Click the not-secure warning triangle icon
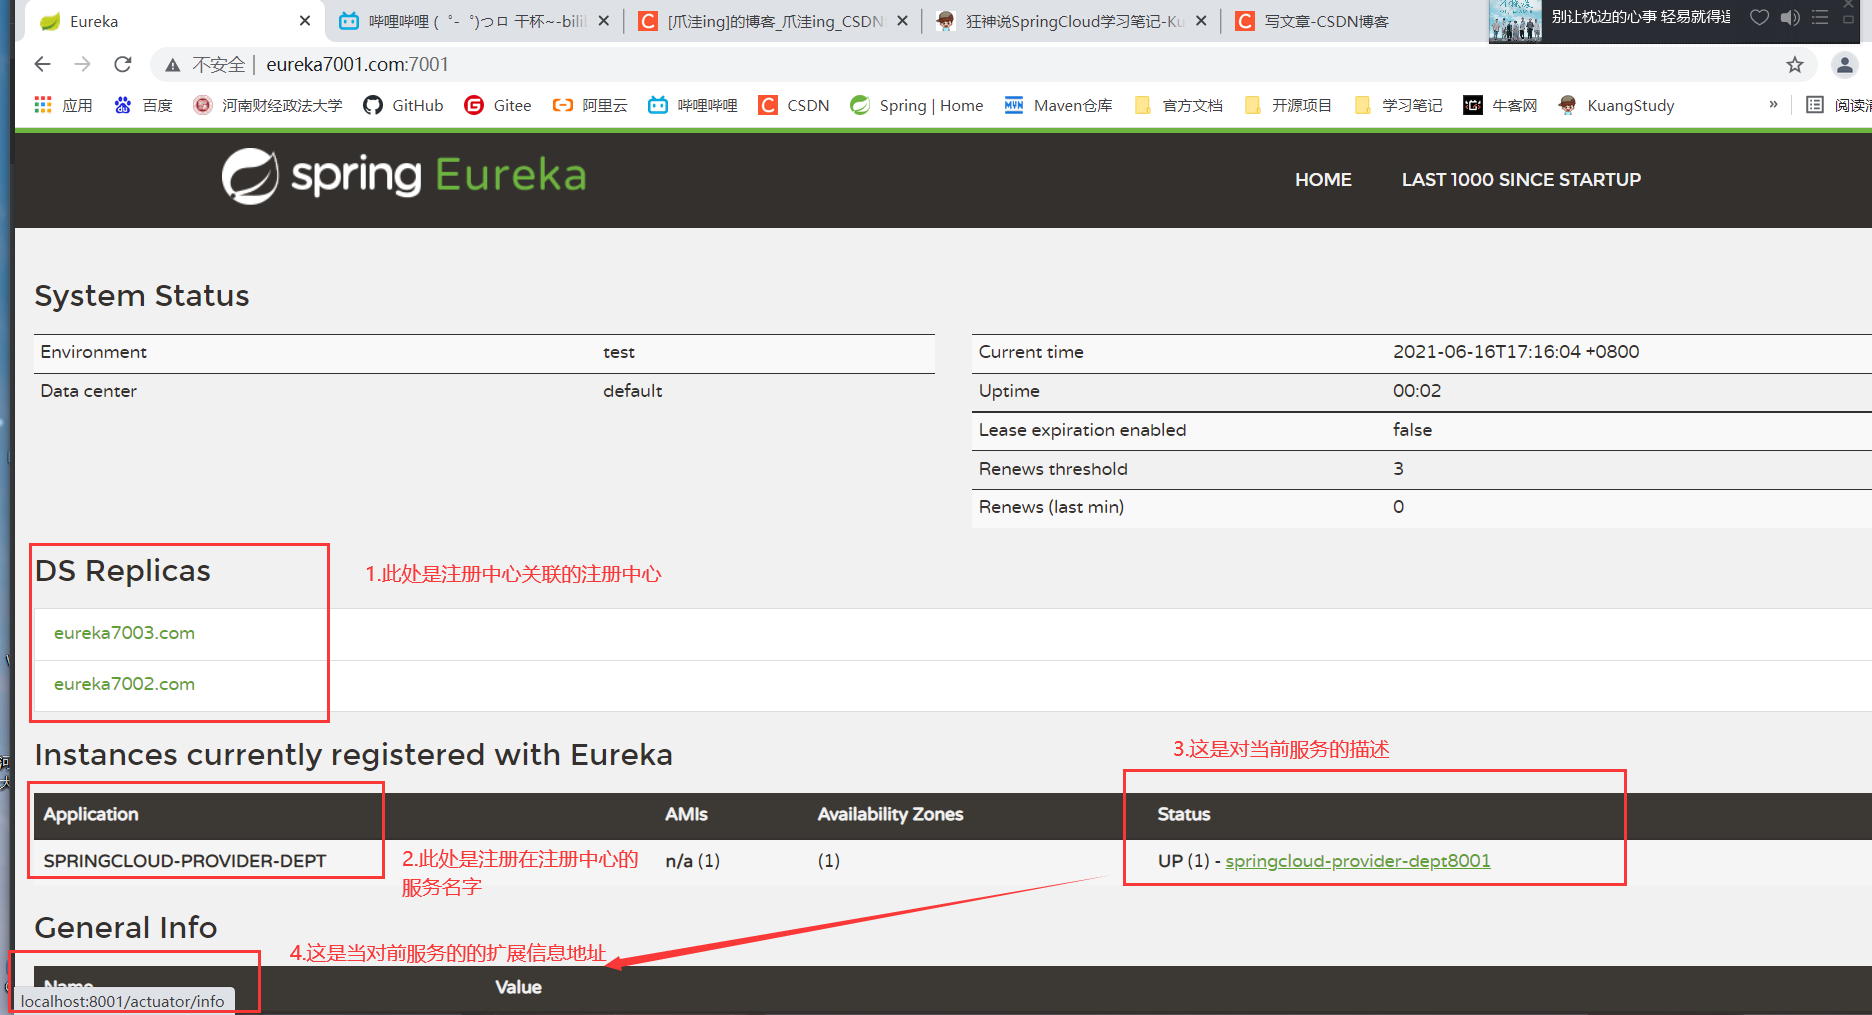The width and height of the screenshot is (1872, 1015). pos(173,65)
